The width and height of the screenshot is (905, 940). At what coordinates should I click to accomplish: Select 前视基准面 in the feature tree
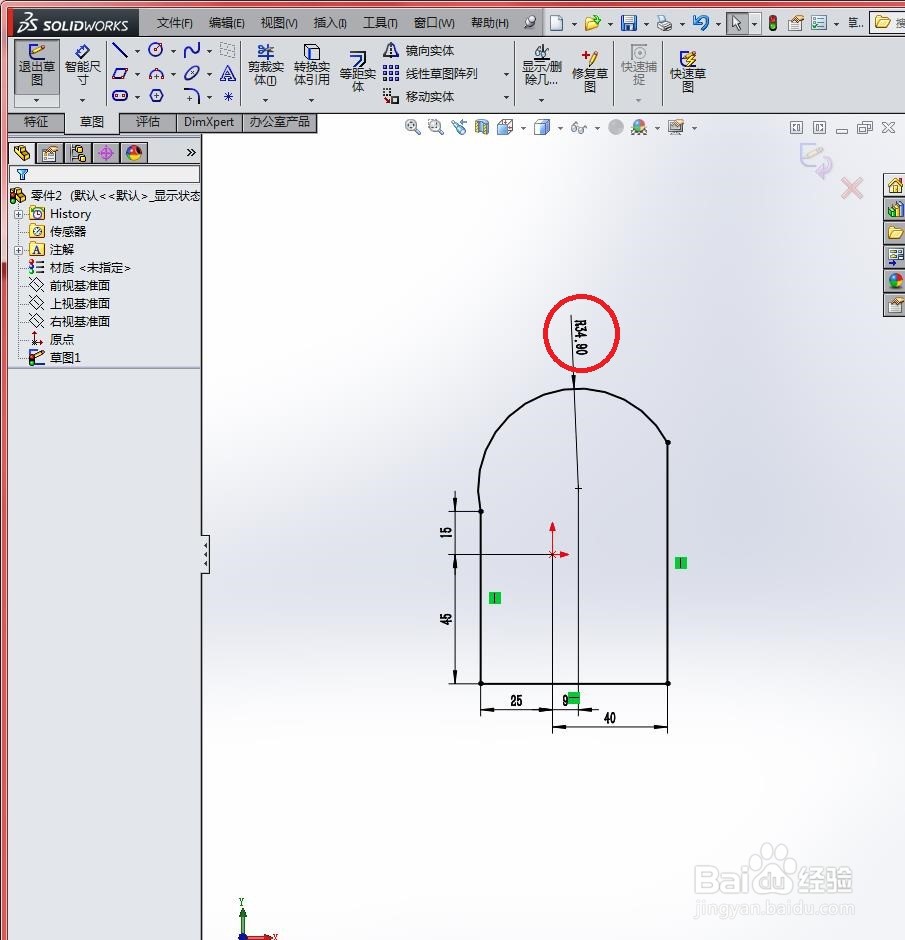[79, 285]
